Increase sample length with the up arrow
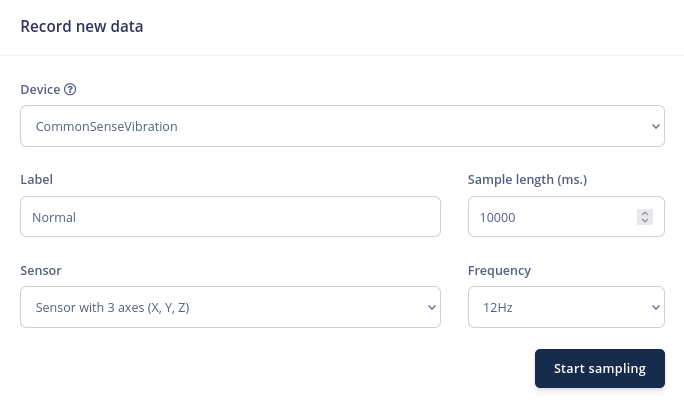The height and width of the screenshot is (408, 684). tap(645, 212)
